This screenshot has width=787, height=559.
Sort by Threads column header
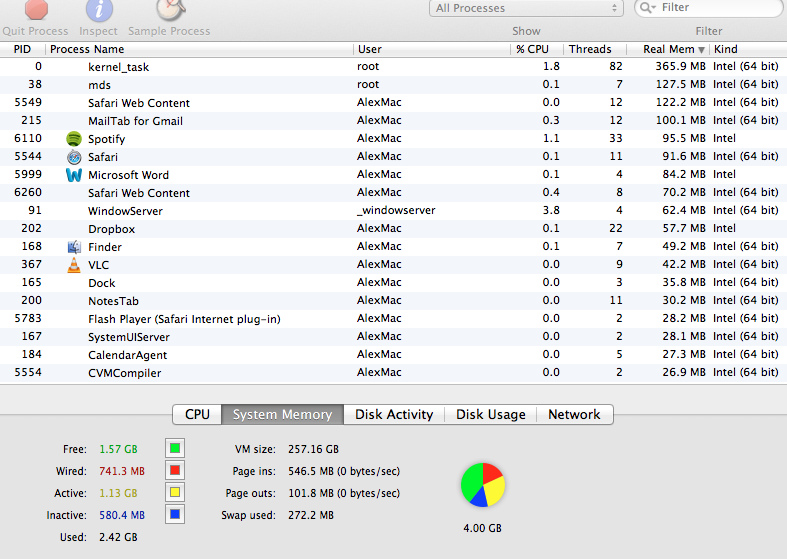[x=595, y=49]
